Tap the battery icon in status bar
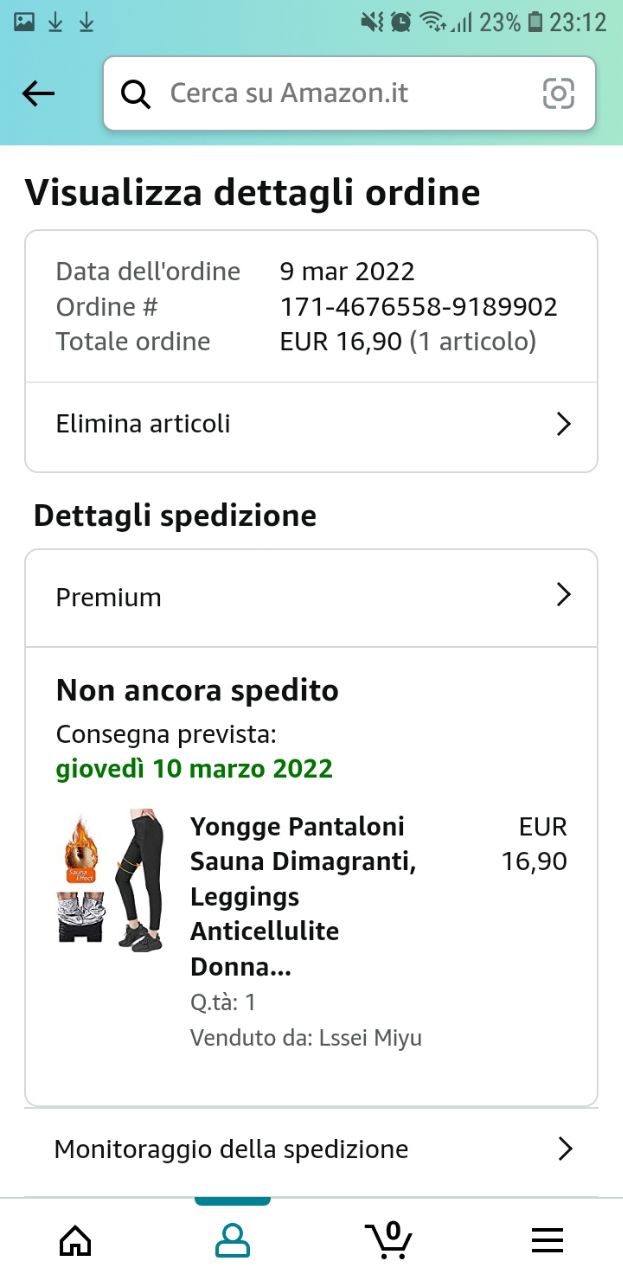This screenshot has height=1280, width=623. 536,22
